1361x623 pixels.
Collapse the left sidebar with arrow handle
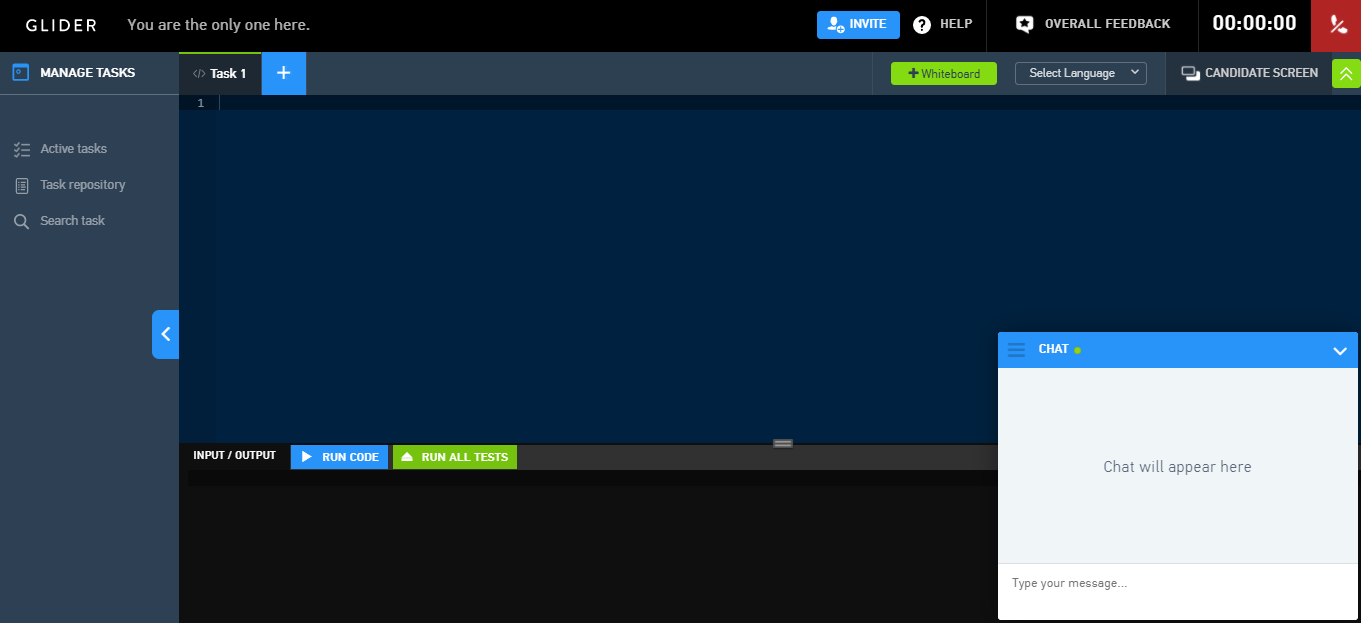point(165,334)
